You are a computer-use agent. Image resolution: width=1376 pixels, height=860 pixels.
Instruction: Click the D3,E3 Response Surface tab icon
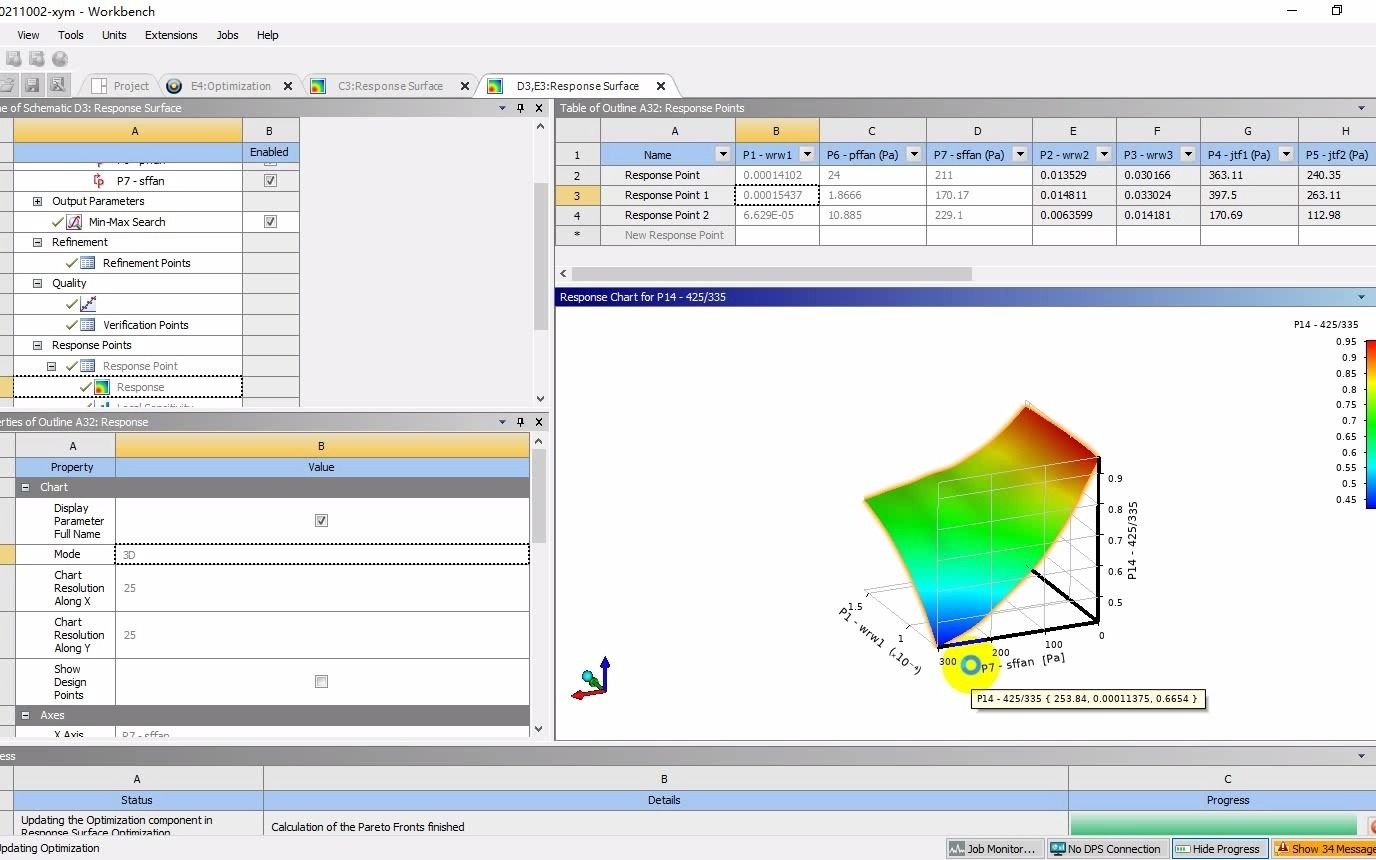tap(495, 86)
